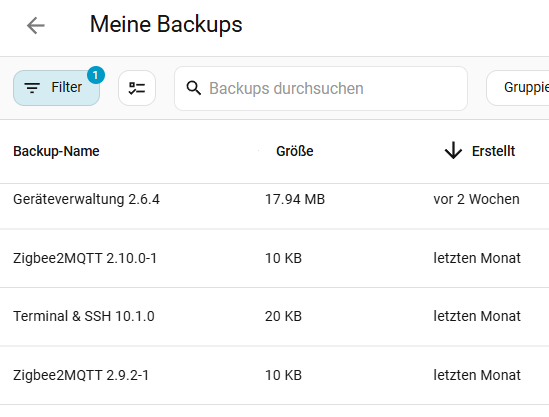Click the Backups durchsuchen search field
The height and width of the screenshot is (417, 549).
pos(321,88)
